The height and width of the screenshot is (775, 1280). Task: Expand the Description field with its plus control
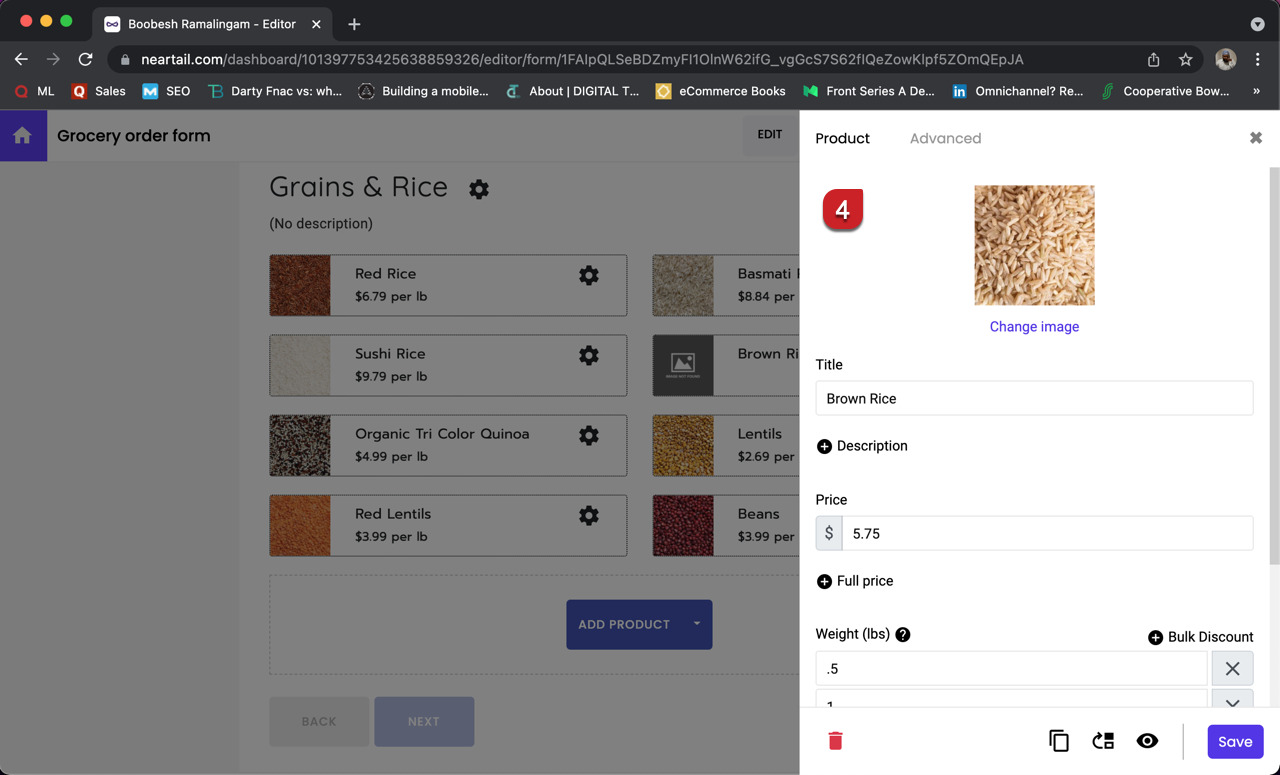[x=824, y=446]
